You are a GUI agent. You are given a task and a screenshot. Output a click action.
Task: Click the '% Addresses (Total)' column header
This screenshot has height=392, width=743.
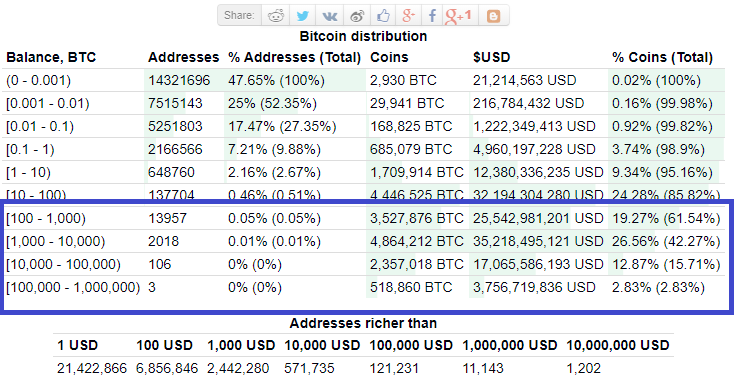[x=294, y=57]
